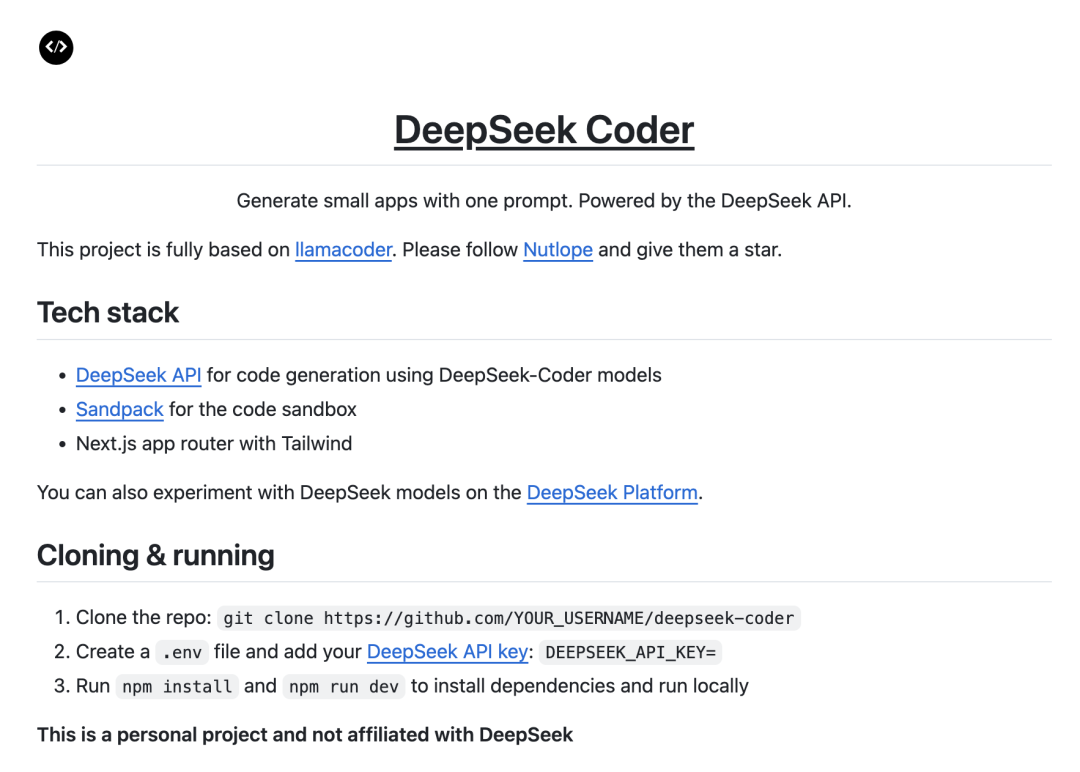Click 'Next.js app router with Tailwind' bullet
The width and height of the screenshot is (1080, 772).
click(x=214, y=444)
